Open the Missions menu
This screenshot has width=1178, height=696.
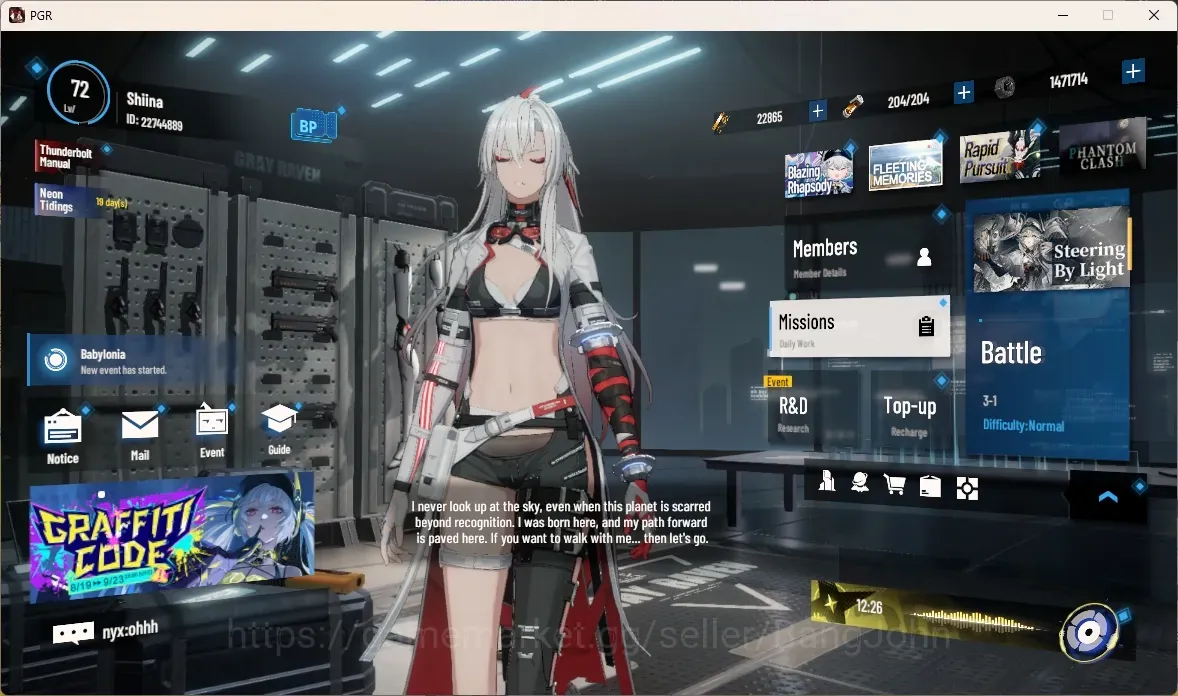tap(859, 328)
